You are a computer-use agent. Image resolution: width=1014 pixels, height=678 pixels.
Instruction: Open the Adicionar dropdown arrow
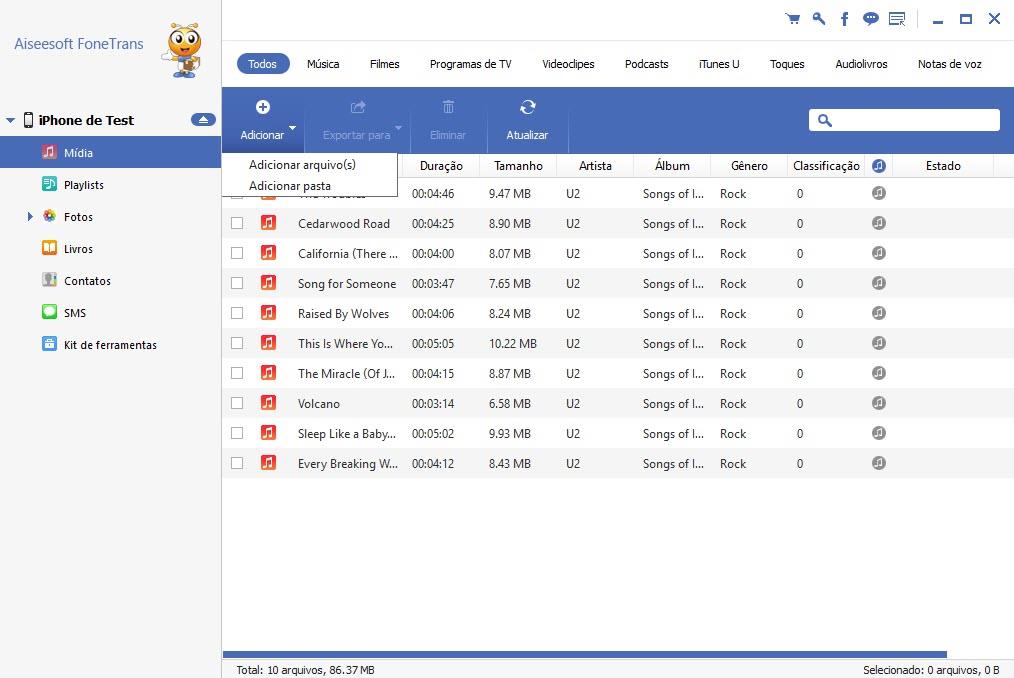tap(292, 127)
